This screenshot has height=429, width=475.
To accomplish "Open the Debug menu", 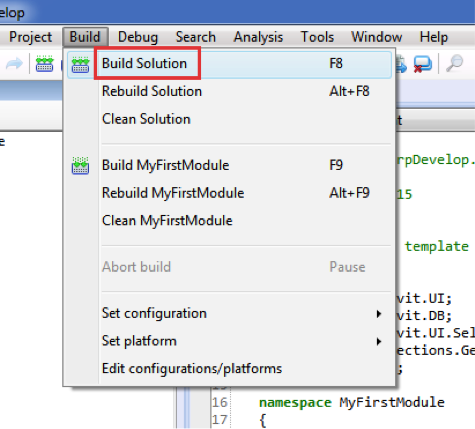I will pos(138,37).
